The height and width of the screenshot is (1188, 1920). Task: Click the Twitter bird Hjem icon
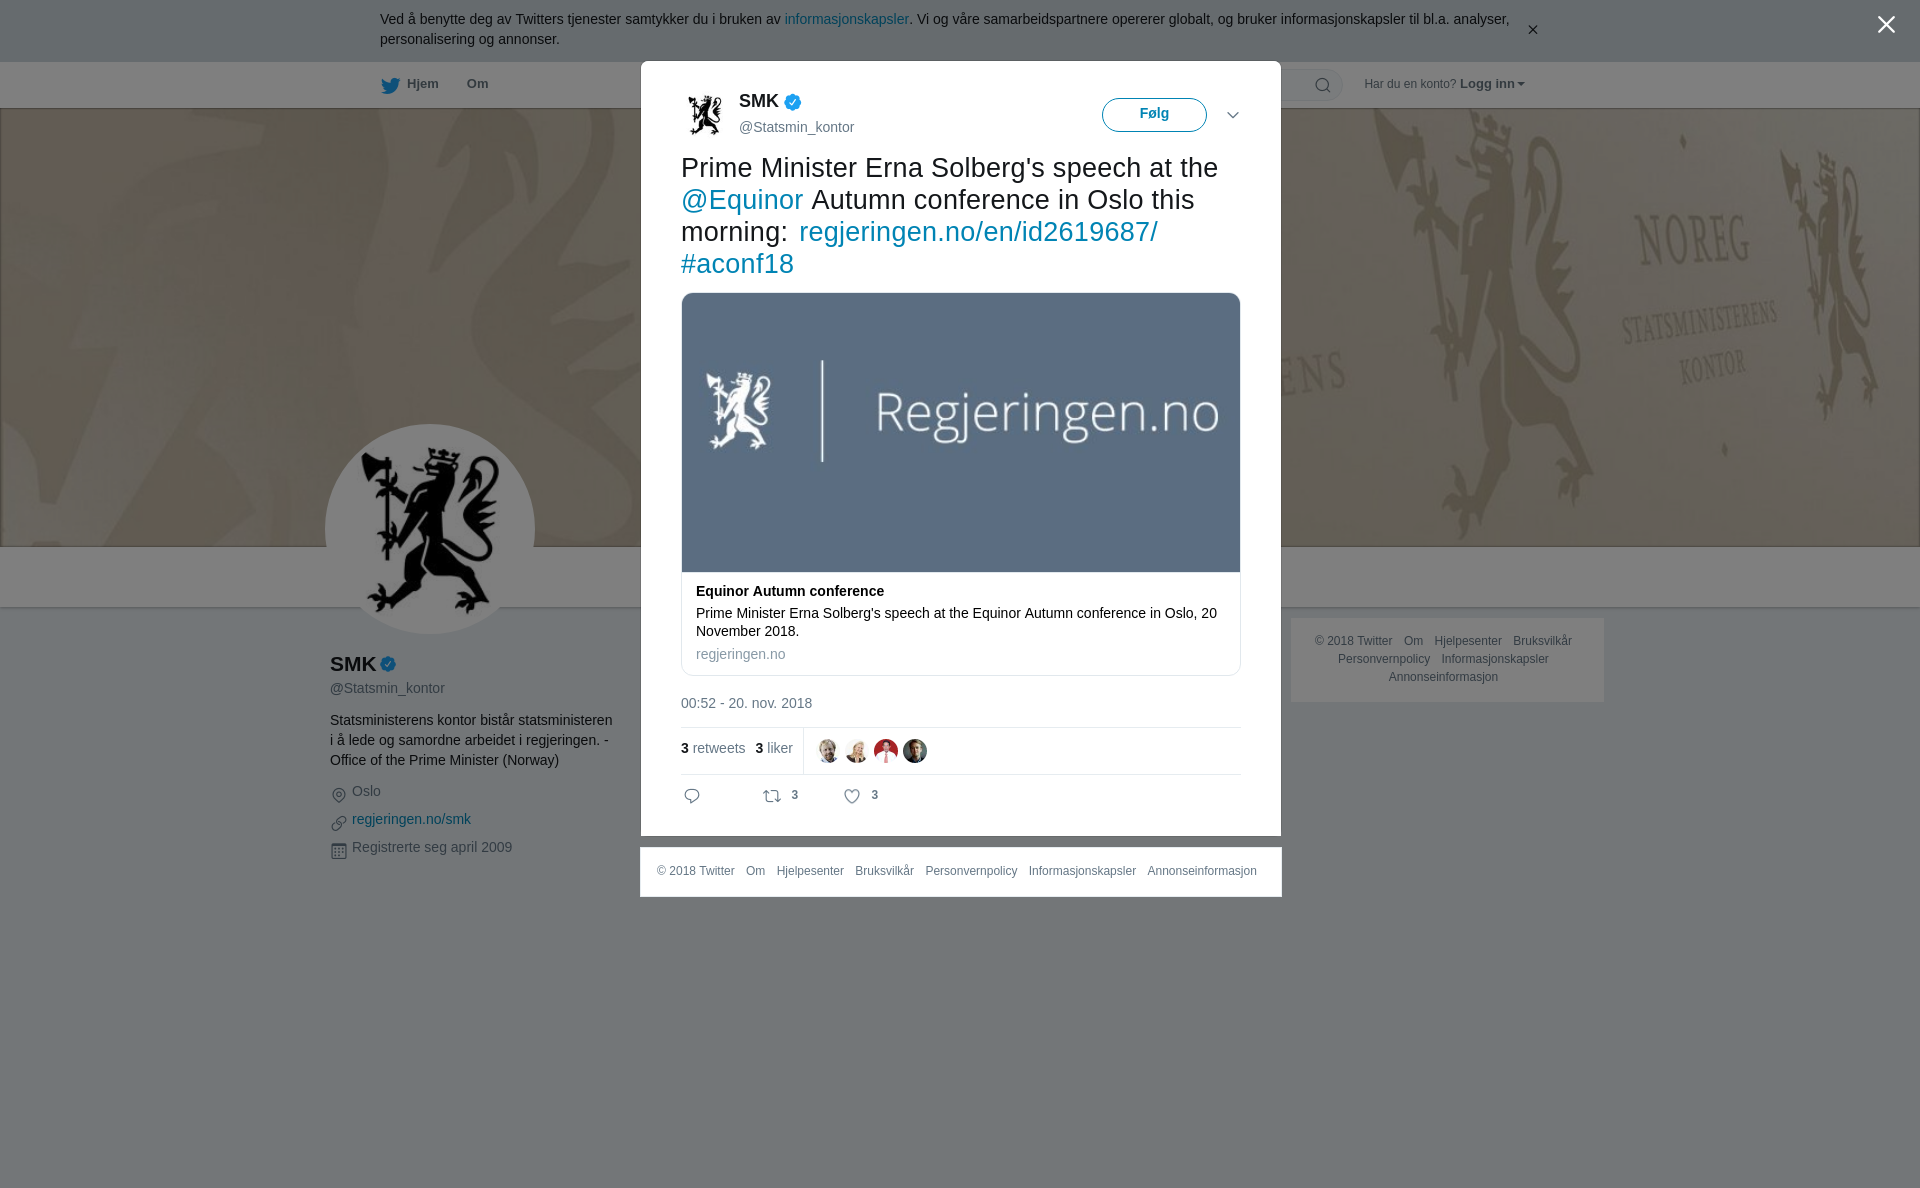click(390, 85)
